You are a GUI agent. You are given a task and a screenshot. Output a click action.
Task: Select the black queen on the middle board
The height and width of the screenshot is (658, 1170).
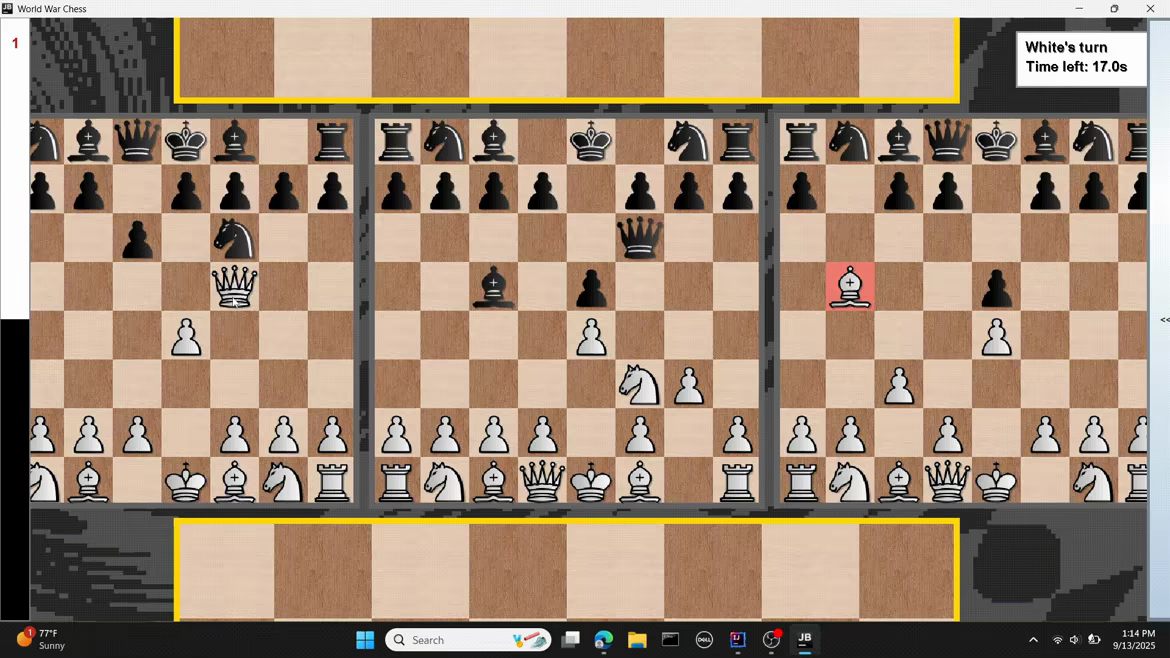(x=639, y=239)
